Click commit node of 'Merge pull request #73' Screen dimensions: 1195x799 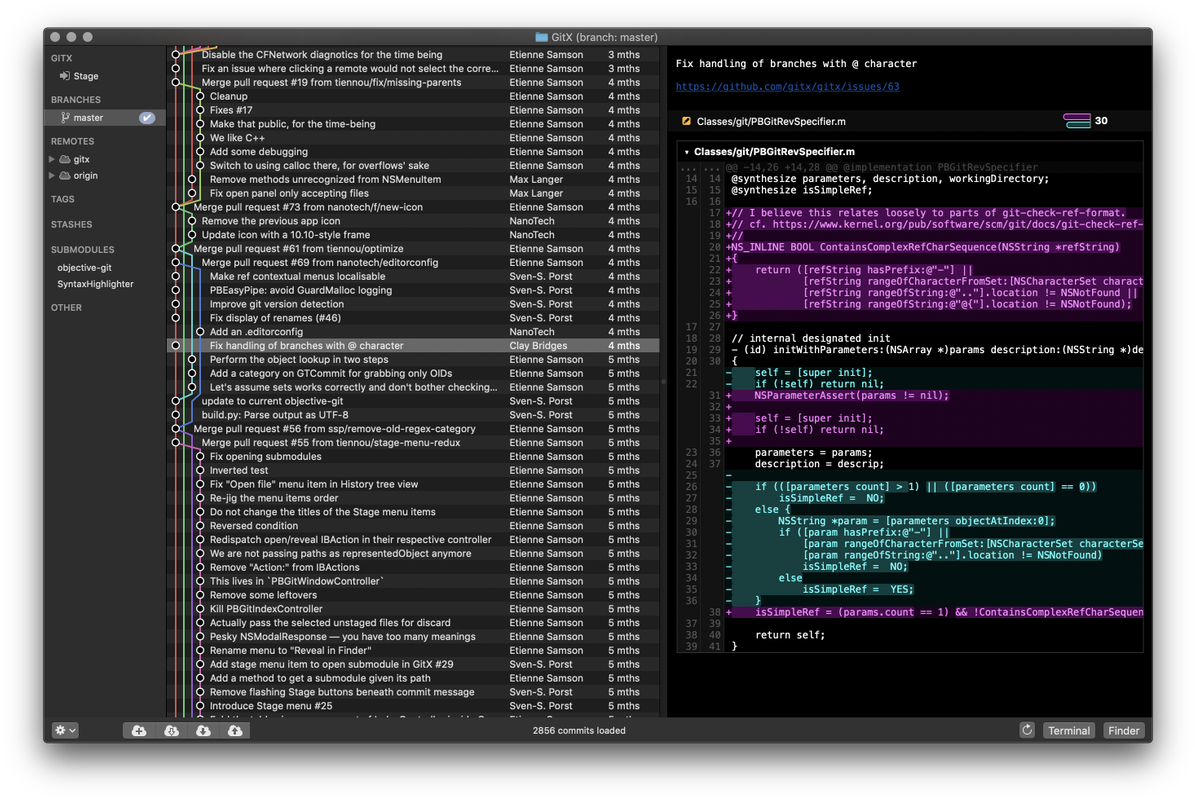[x=176, y=207]
